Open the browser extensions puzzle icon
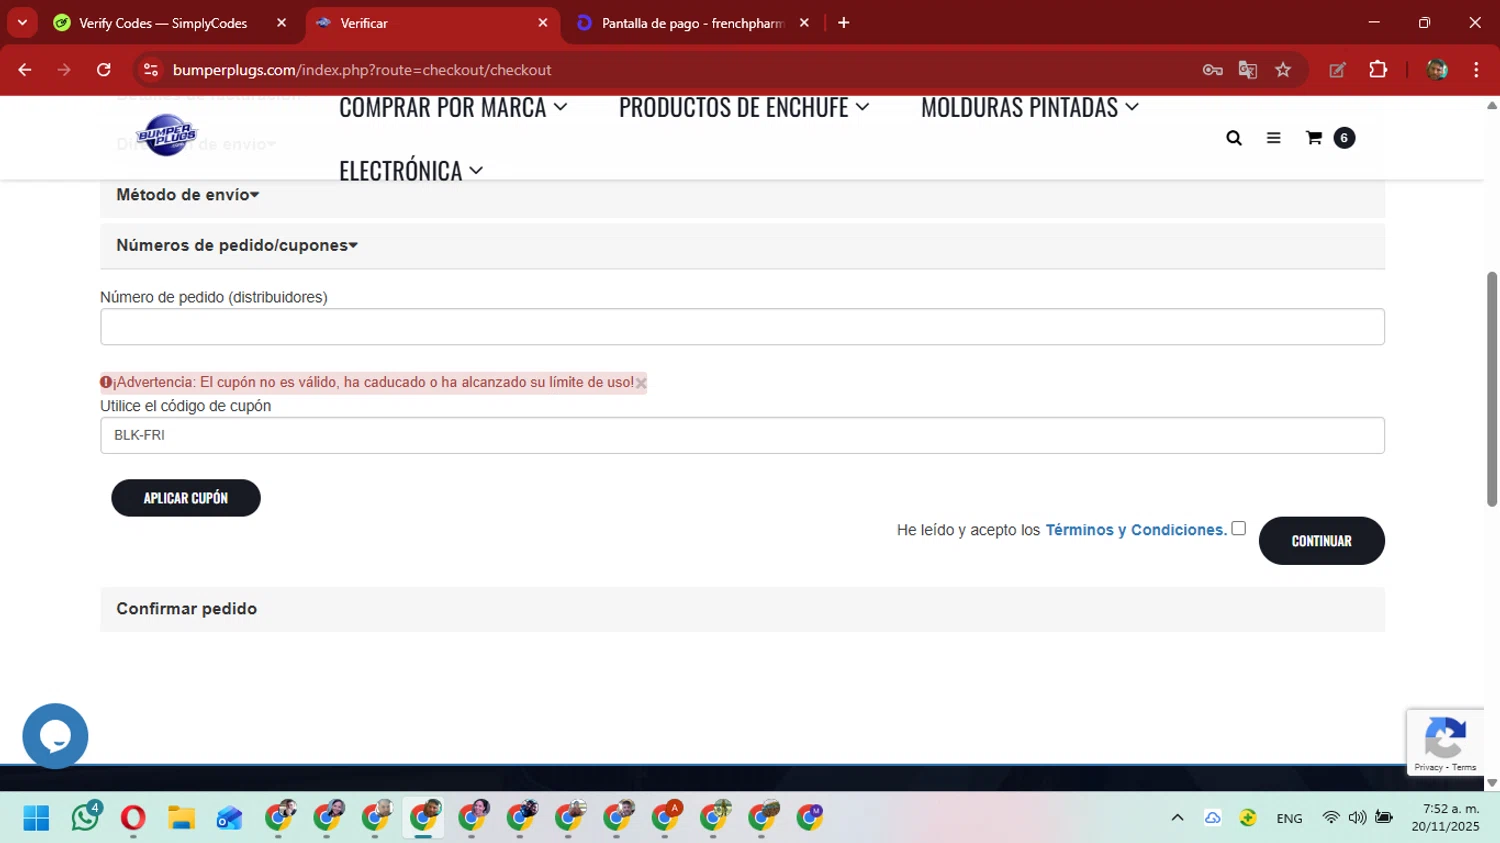This screenshot has width=1500, height=843. click(1378, 70)
